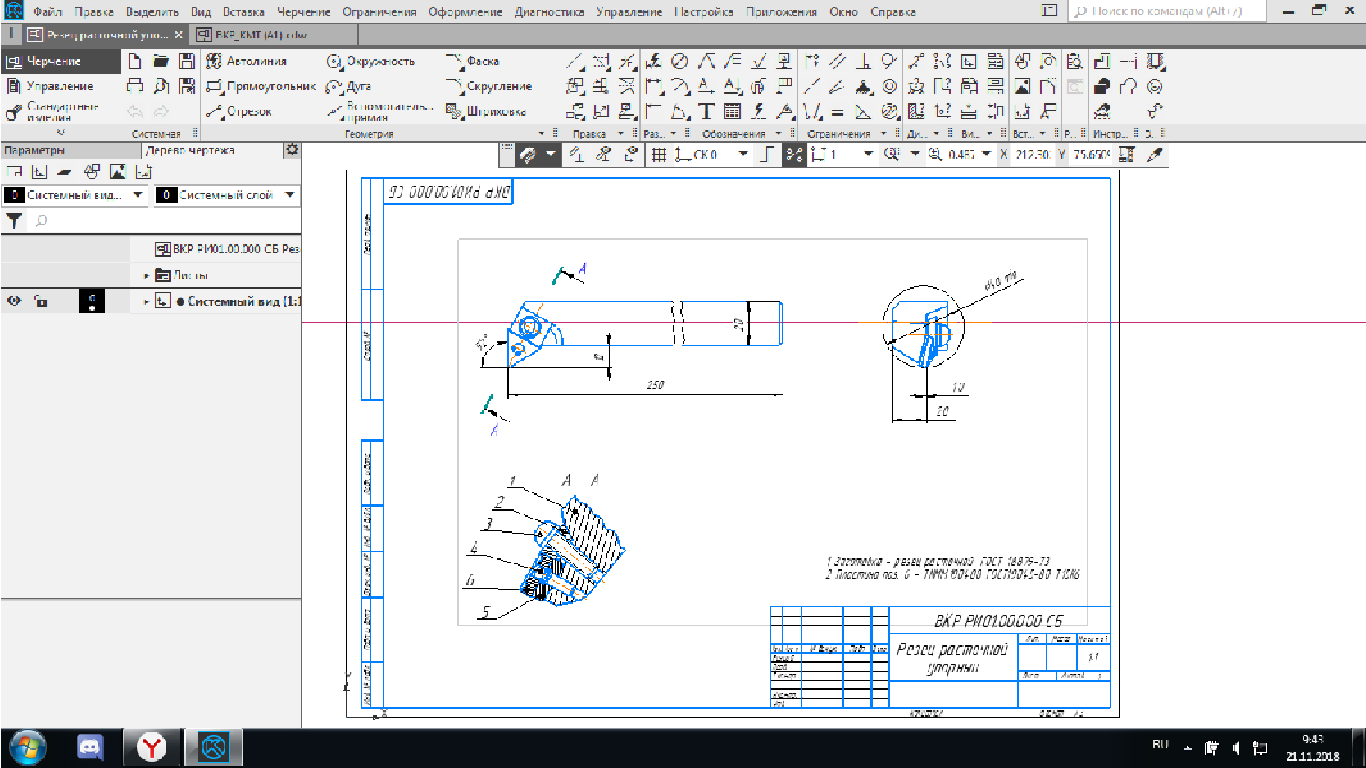This screenshot has width=1366, height=768.
Task: Switch to the Параметры panel tab
Action: click(35, 150)
